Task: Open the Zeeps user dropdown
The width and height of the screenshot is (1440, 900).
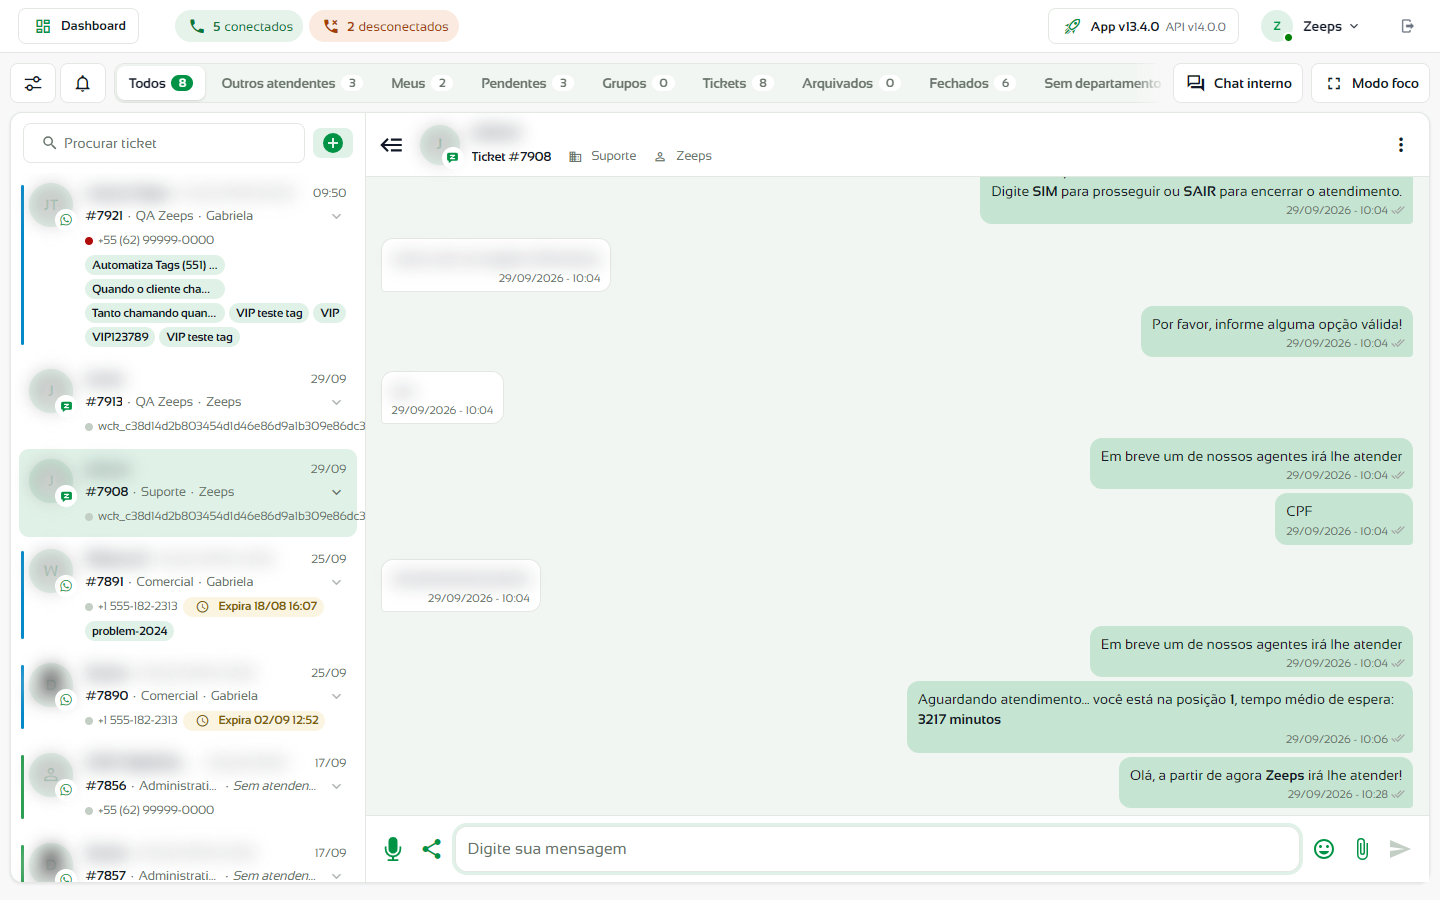Action: (1330, 26)
